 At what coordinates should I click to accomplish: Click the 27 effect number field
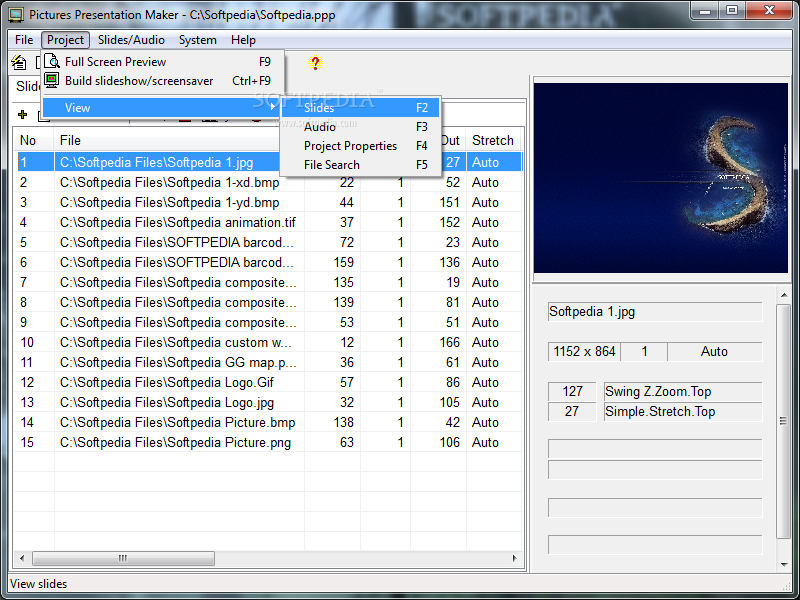tap(572, 411)
